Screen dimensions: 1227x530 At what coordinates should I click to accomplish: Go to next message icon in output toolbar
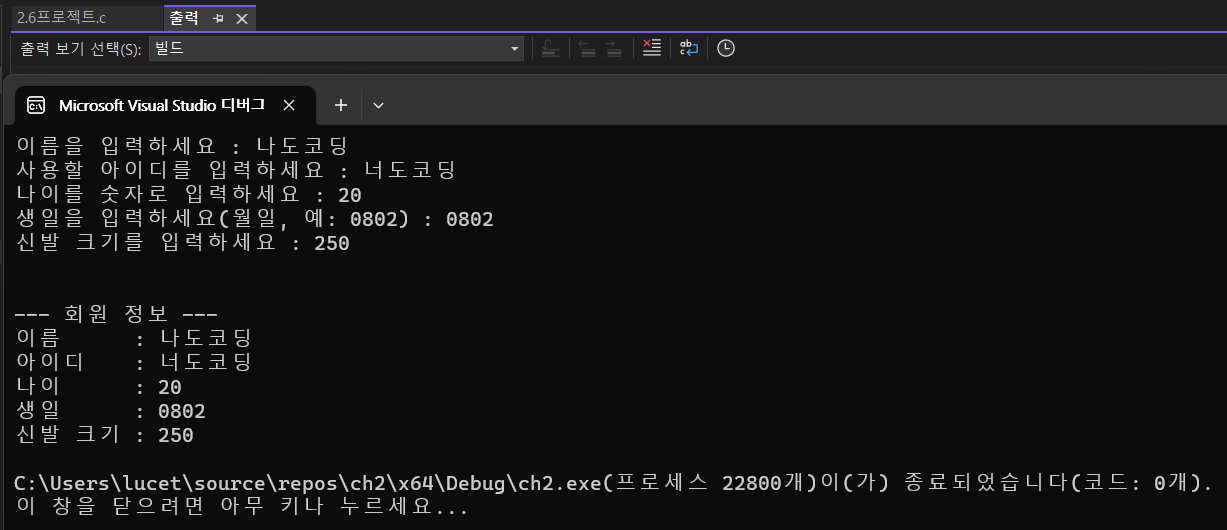(613, 48)
